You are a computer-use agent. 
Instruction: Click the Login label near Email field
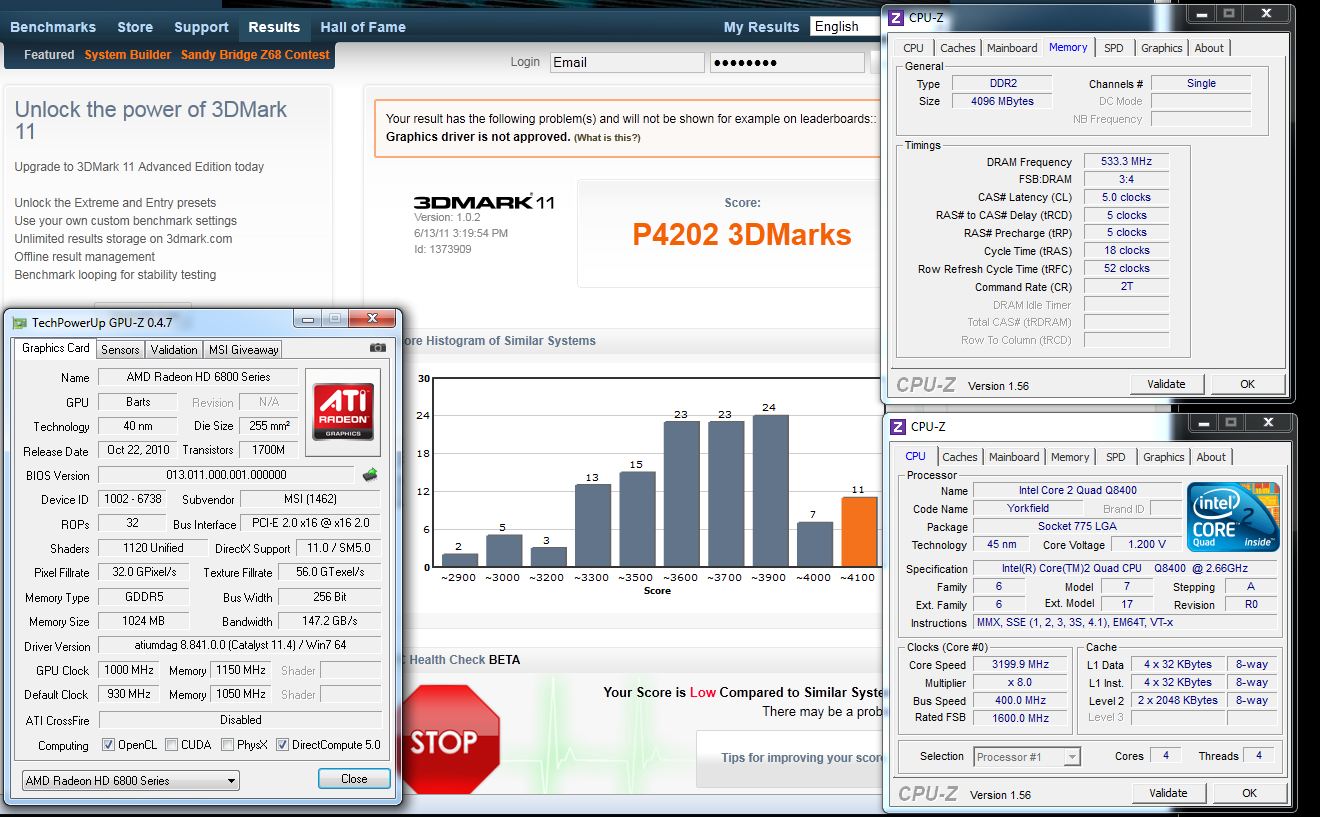525,62
